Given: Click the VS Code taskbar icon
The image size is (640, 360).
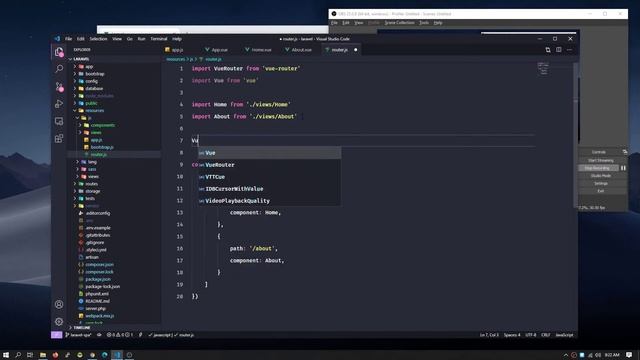Looking at the screenshot, I should [117, 355].
